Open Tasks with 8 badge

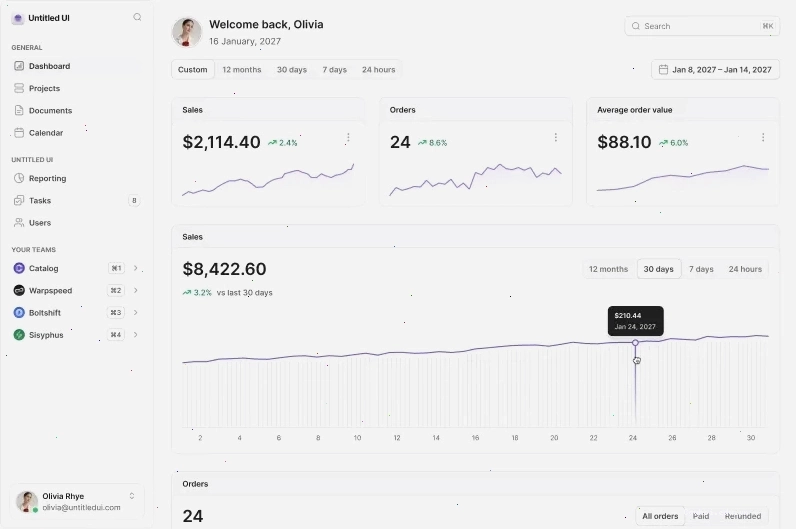(76, 201)
